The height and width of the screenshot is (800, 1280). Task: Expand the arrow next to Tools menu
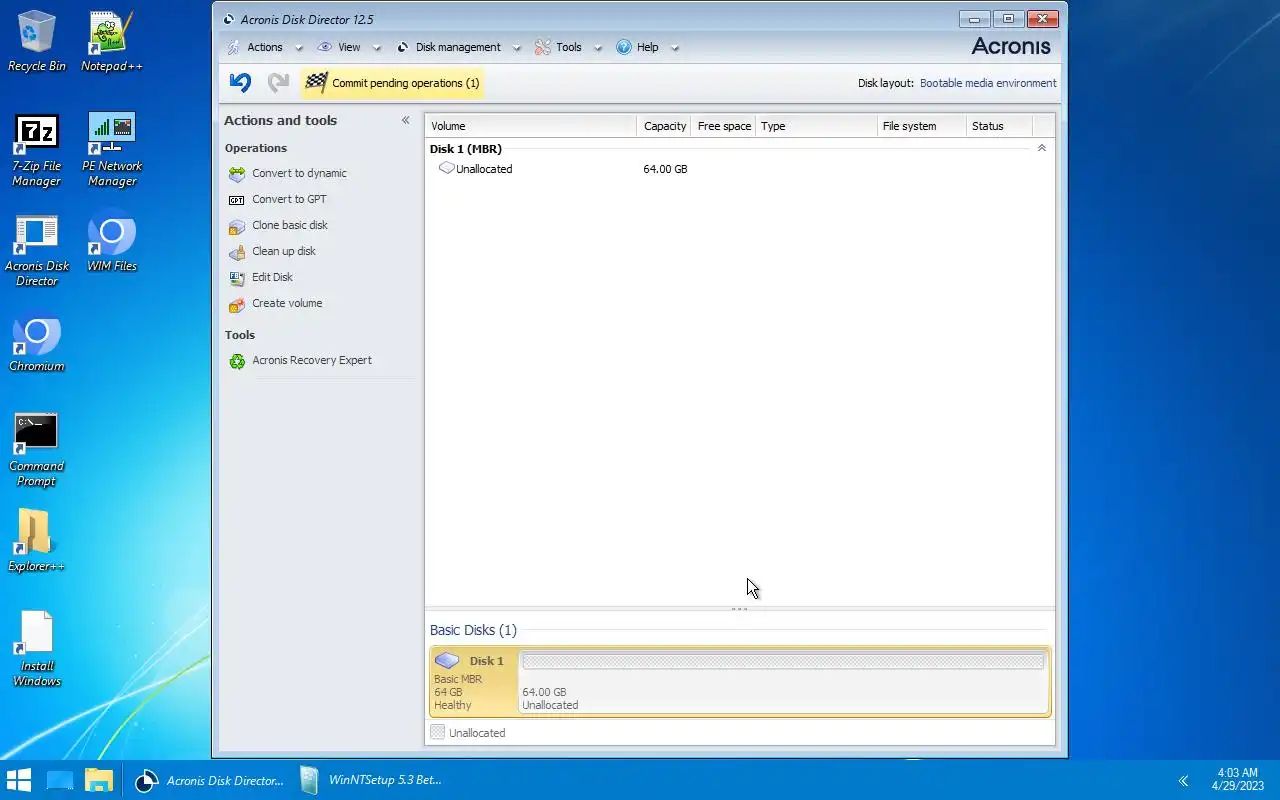pos(597,48)
